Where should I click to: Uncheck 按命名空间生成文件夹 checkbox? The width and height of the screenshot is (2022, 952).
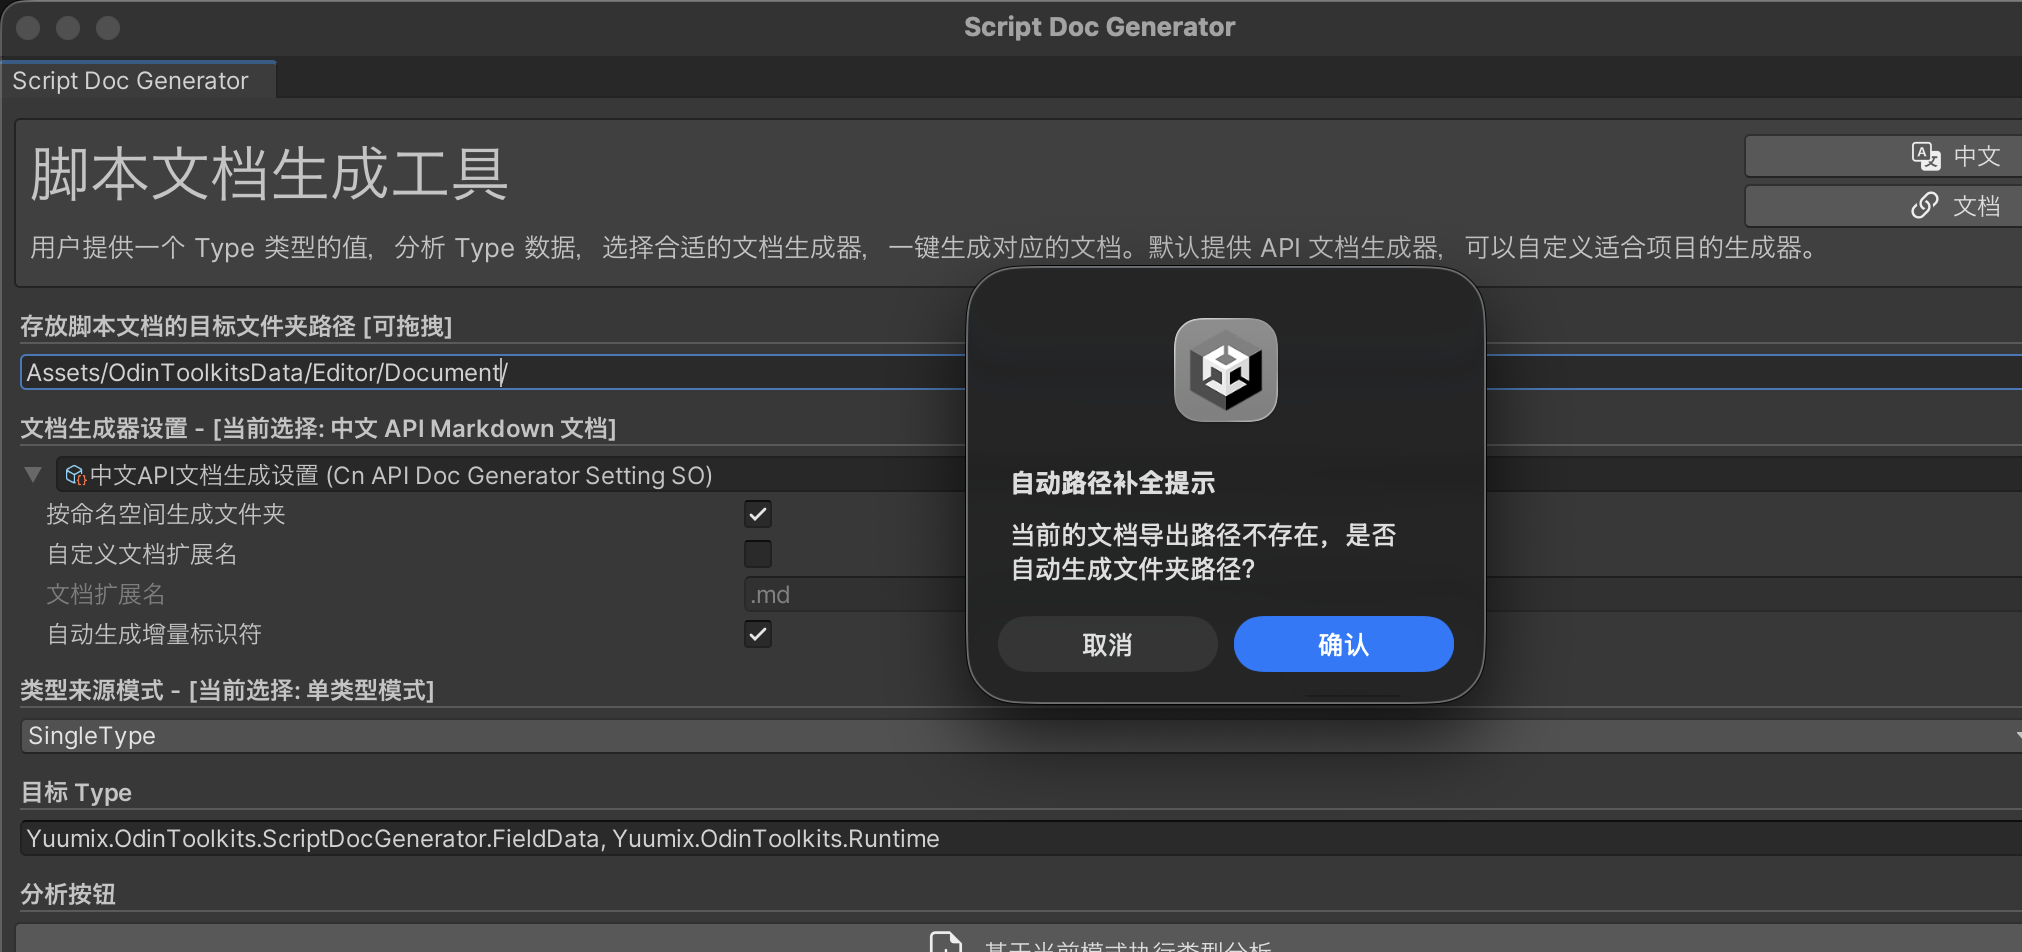click(x=758, y=514)
